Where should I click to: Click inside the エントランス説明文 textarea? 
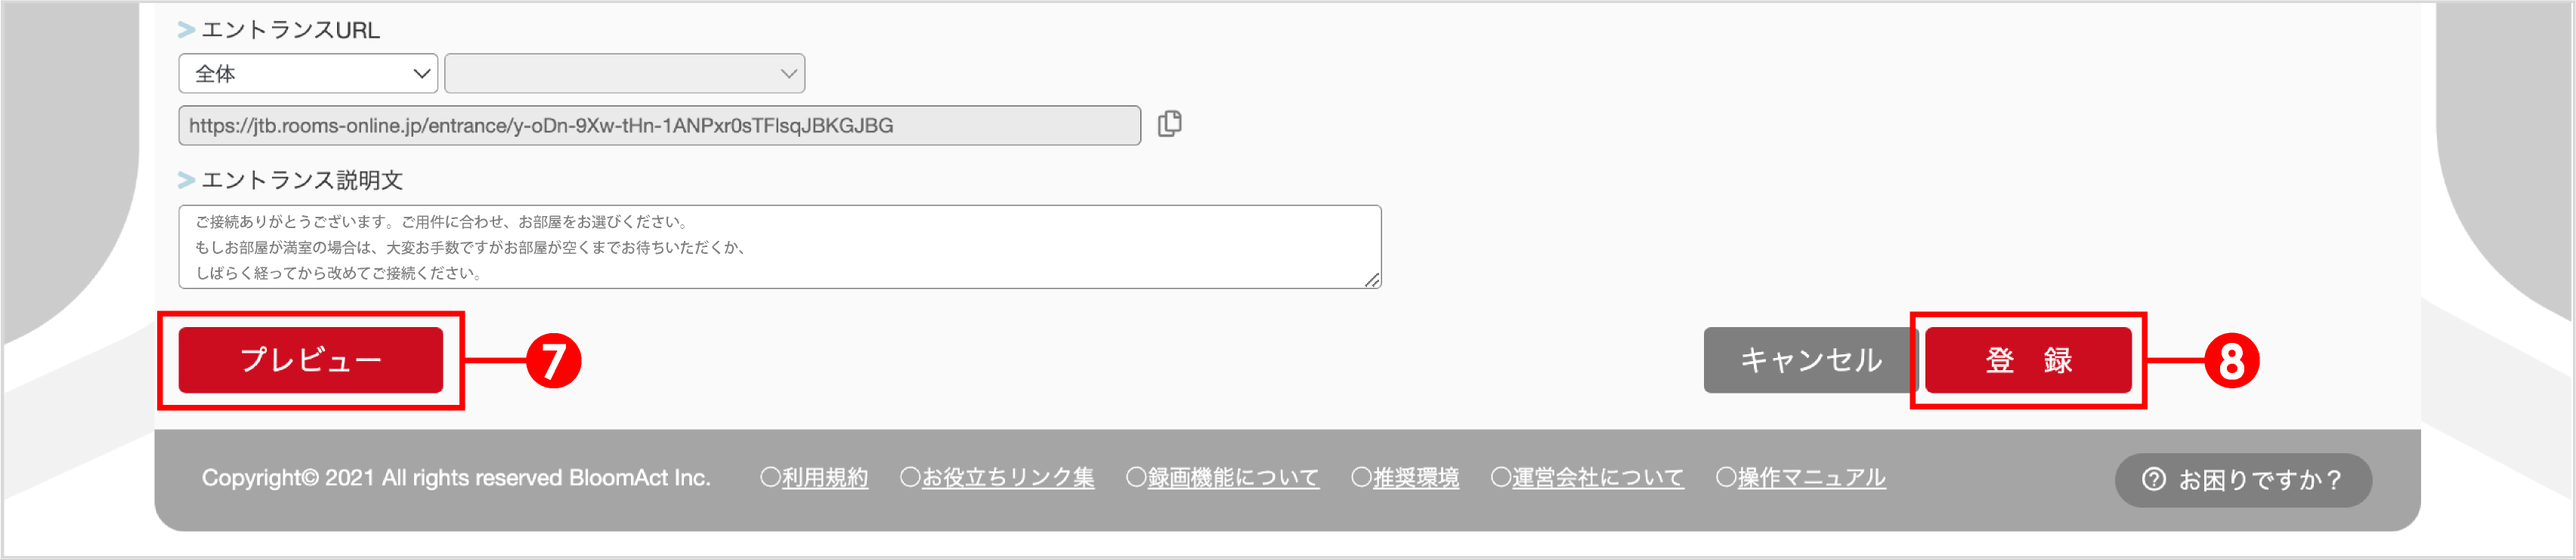point(780,246)
